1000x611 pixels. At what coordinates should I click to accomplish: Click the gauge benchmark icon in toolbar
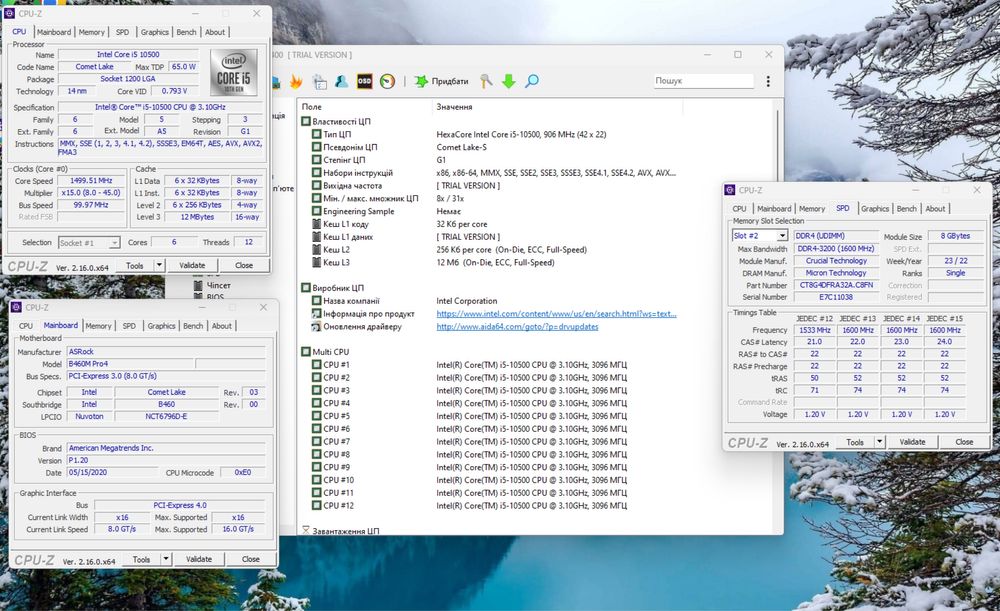click(x=387, y=81)
